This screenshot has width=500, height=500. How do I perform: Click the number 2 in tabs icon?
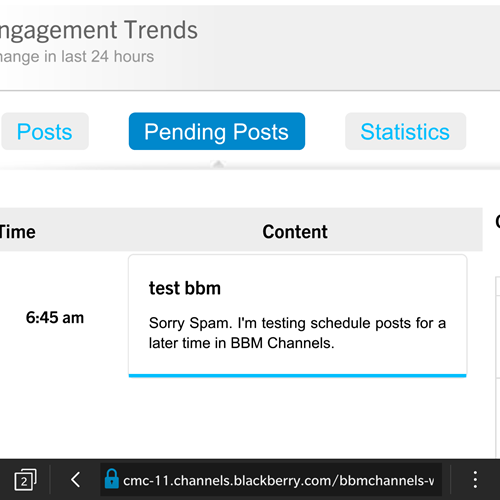[x=24, y=481]
